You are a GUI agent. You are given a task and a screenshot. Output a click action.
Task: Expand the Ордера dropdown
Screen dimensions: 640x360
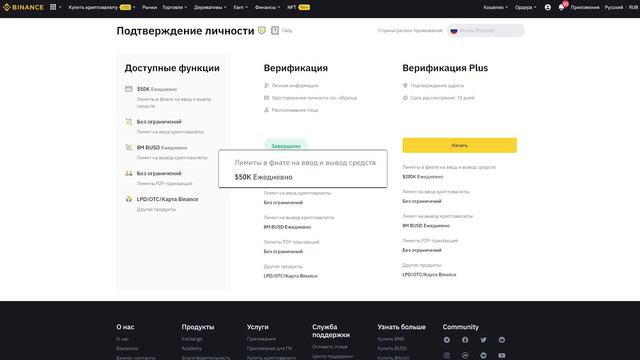click(525, 7)
